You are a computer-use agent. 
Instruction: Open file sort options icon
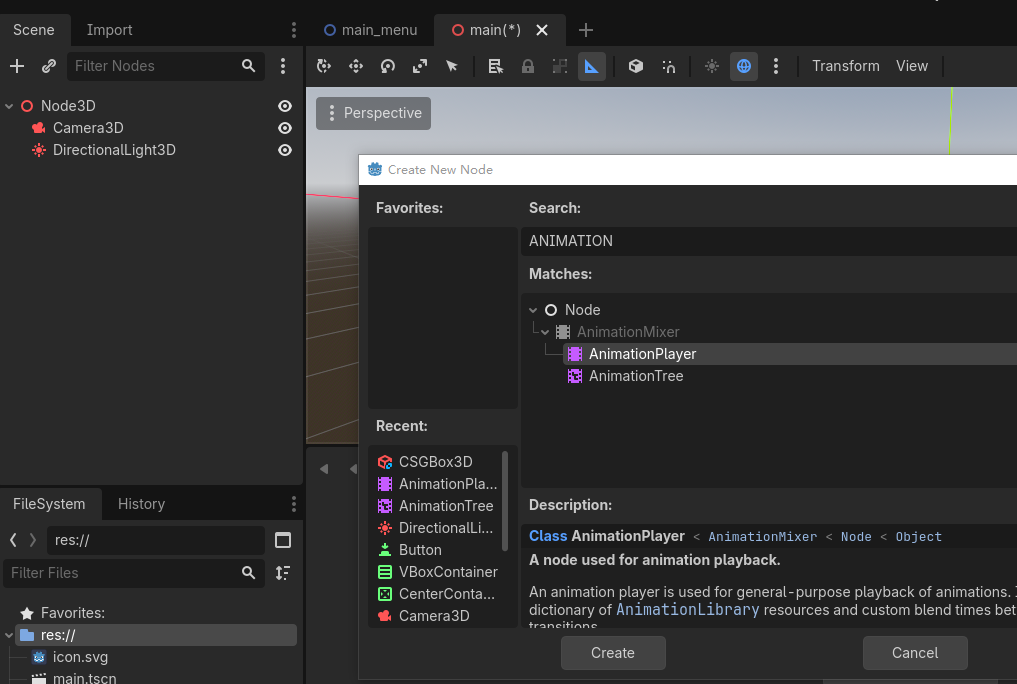click(x=283, y=573)
